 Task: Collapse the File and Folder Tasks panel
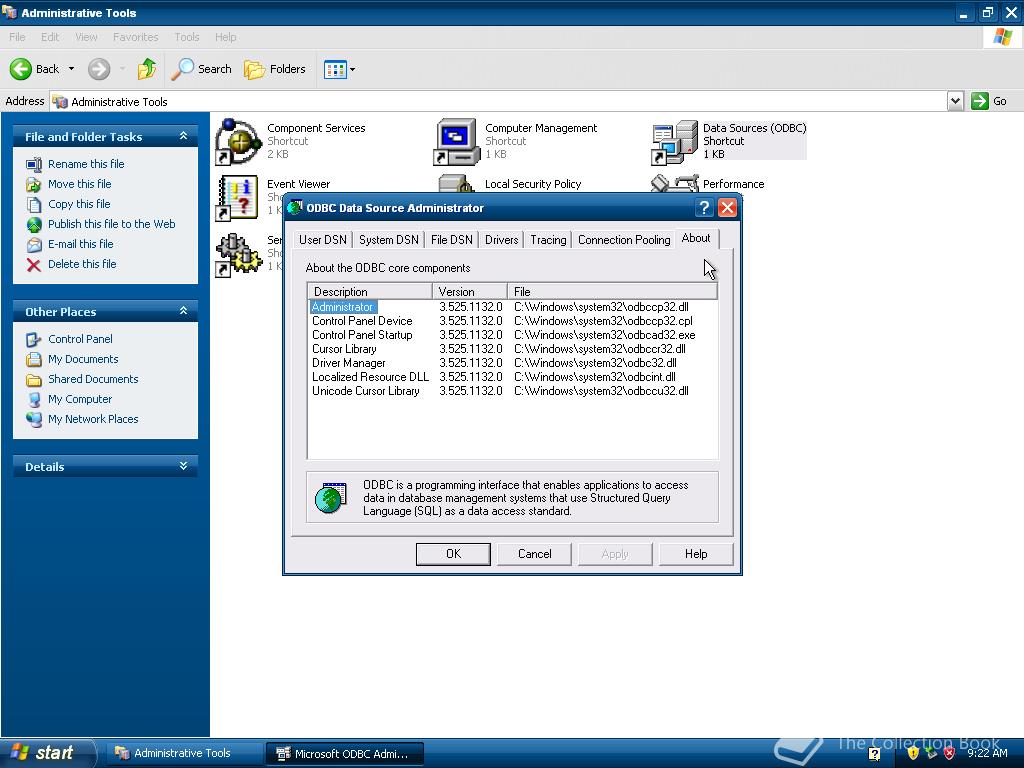(x=184, y=136)
